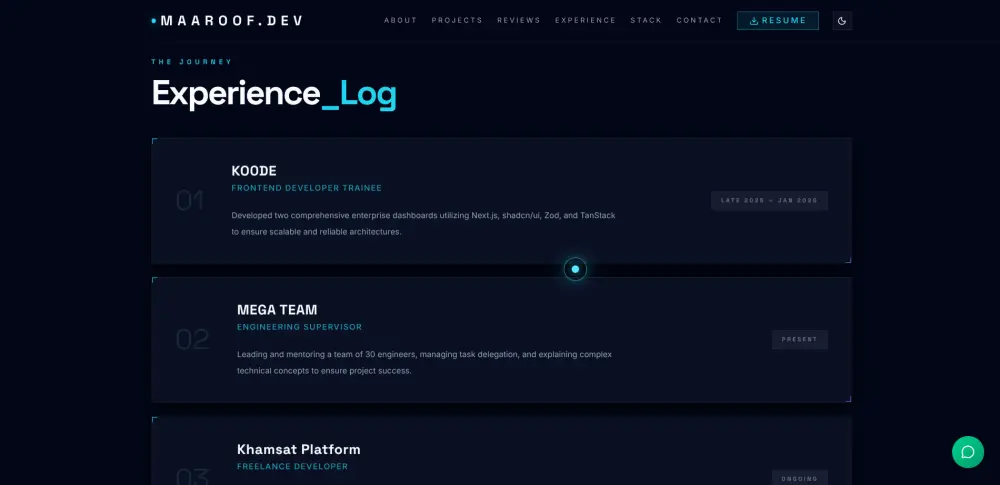Open the green chat bubble widget
This screenshot has width=1000, height=485.
point(967,452)
